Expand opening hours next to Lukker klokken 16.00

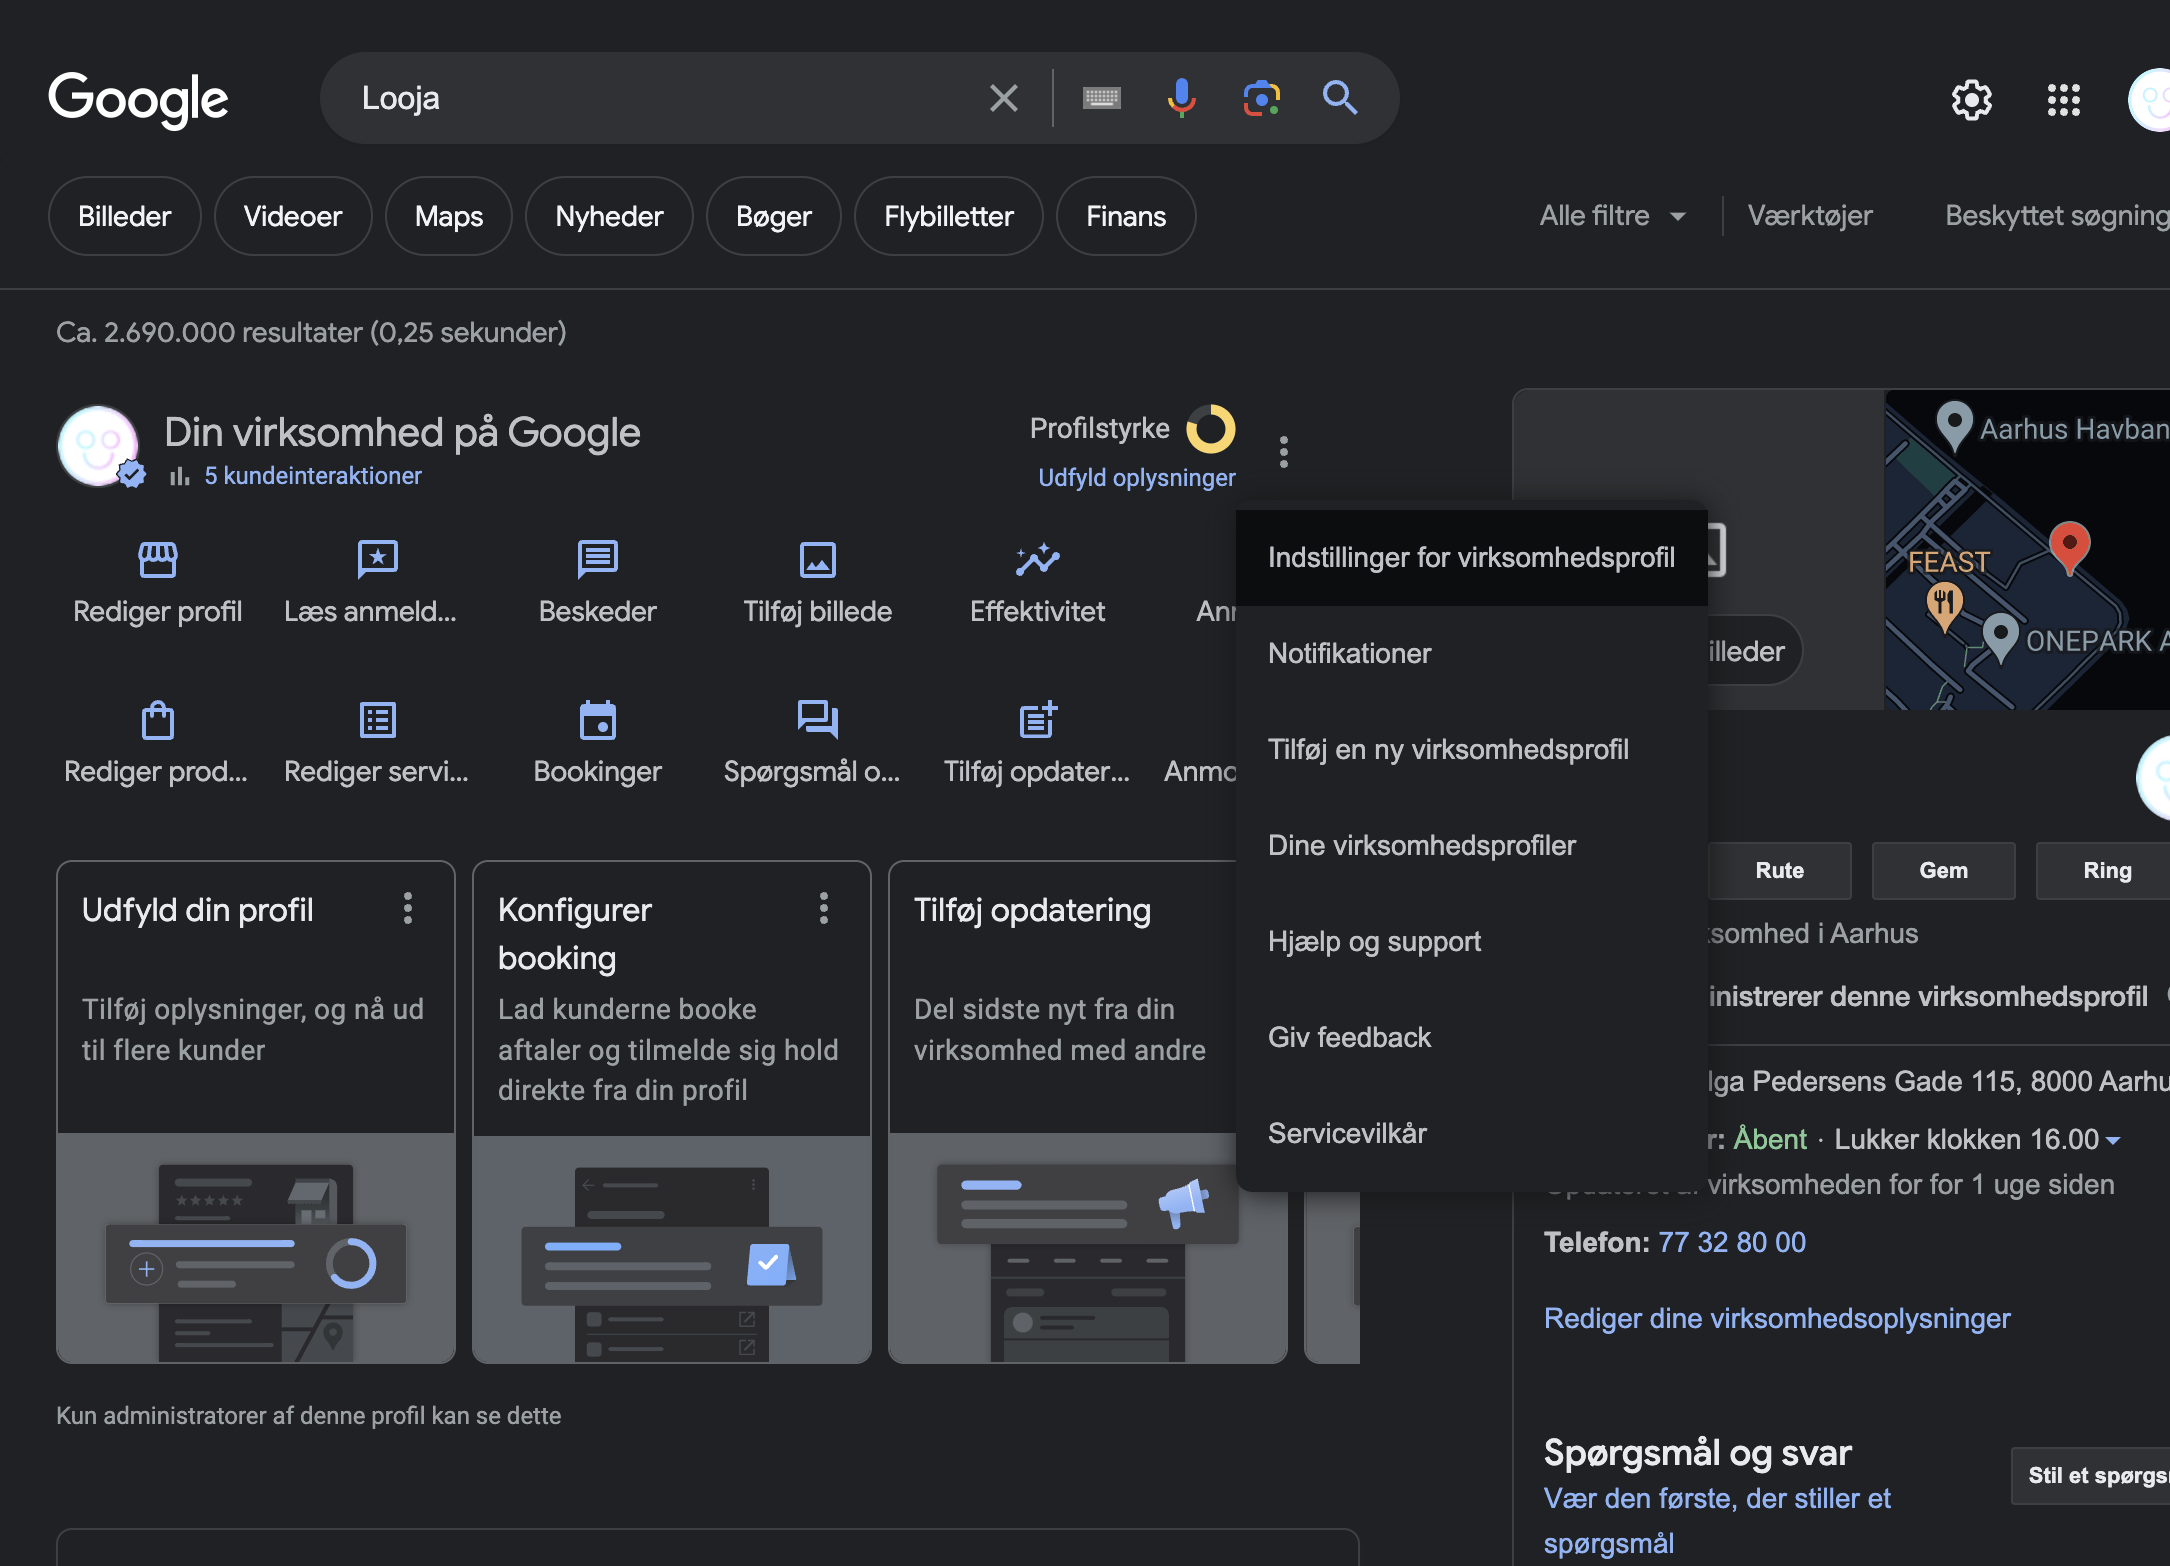tap(2113, 1140)
